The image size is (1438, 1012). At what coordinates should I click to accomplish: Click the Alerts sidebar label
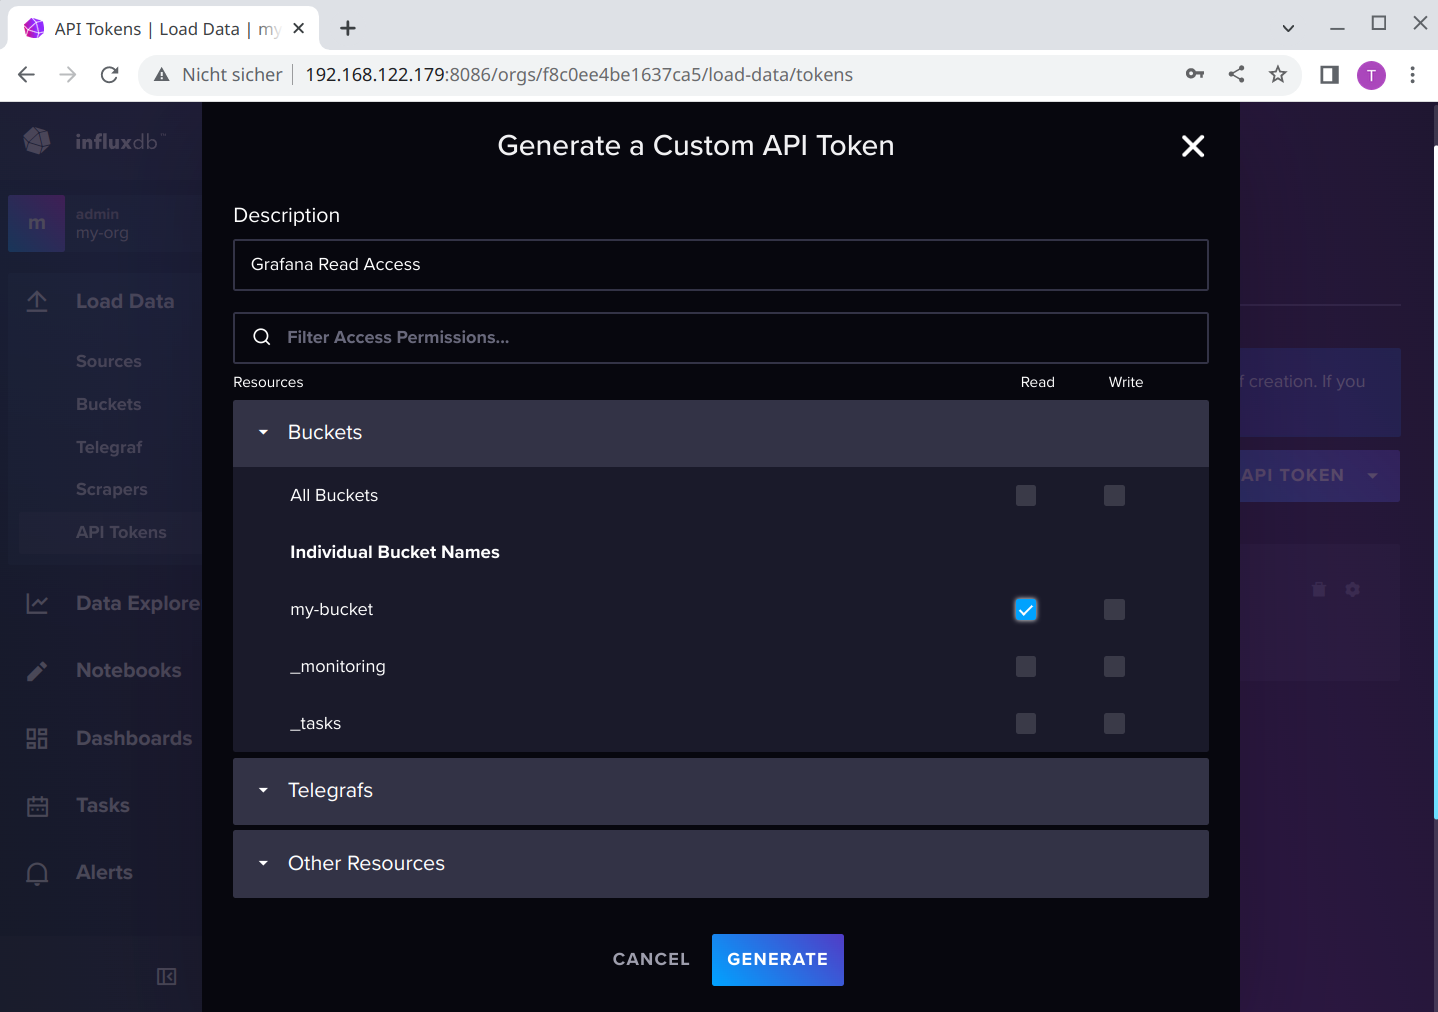click(x=105, y=873)
